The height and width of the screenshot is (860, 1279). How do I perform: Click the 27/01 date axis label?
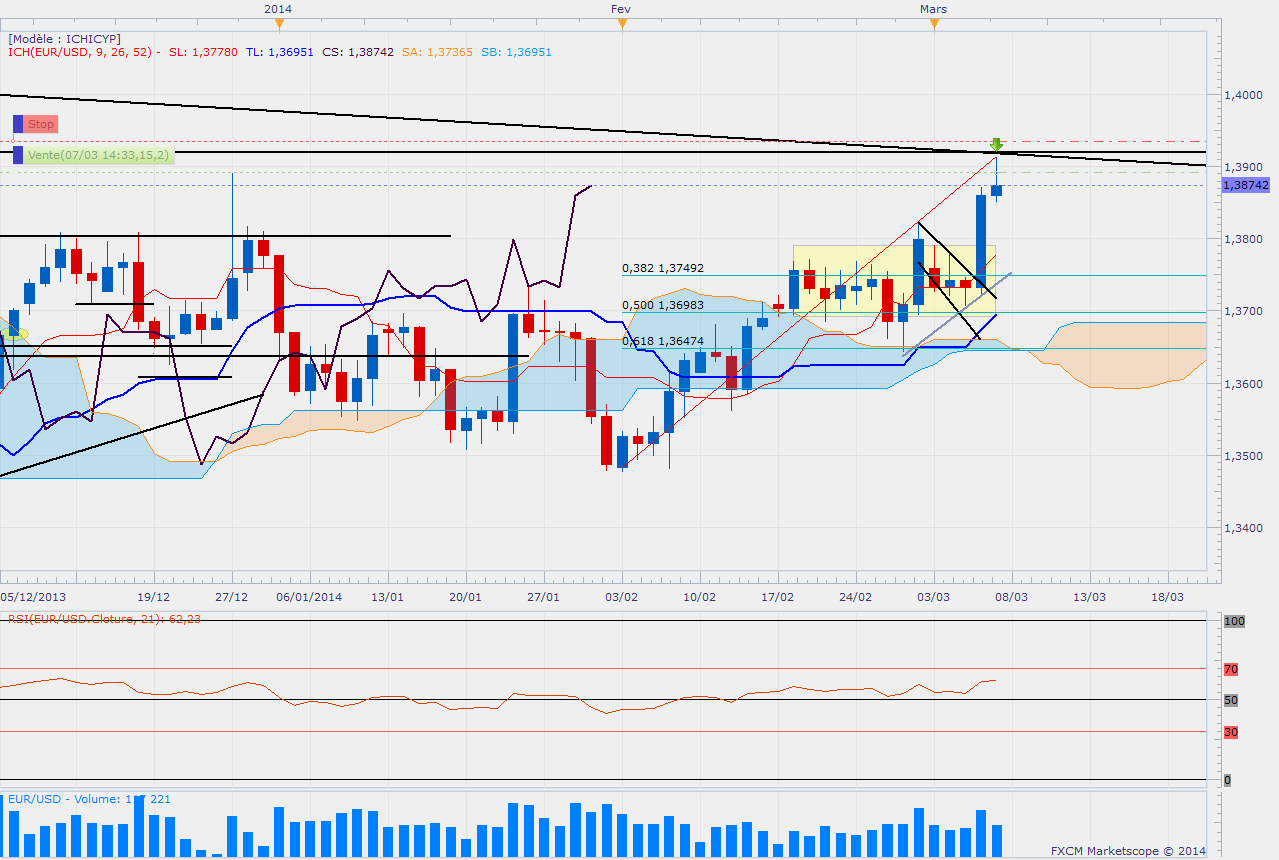(x=544, y=596)
